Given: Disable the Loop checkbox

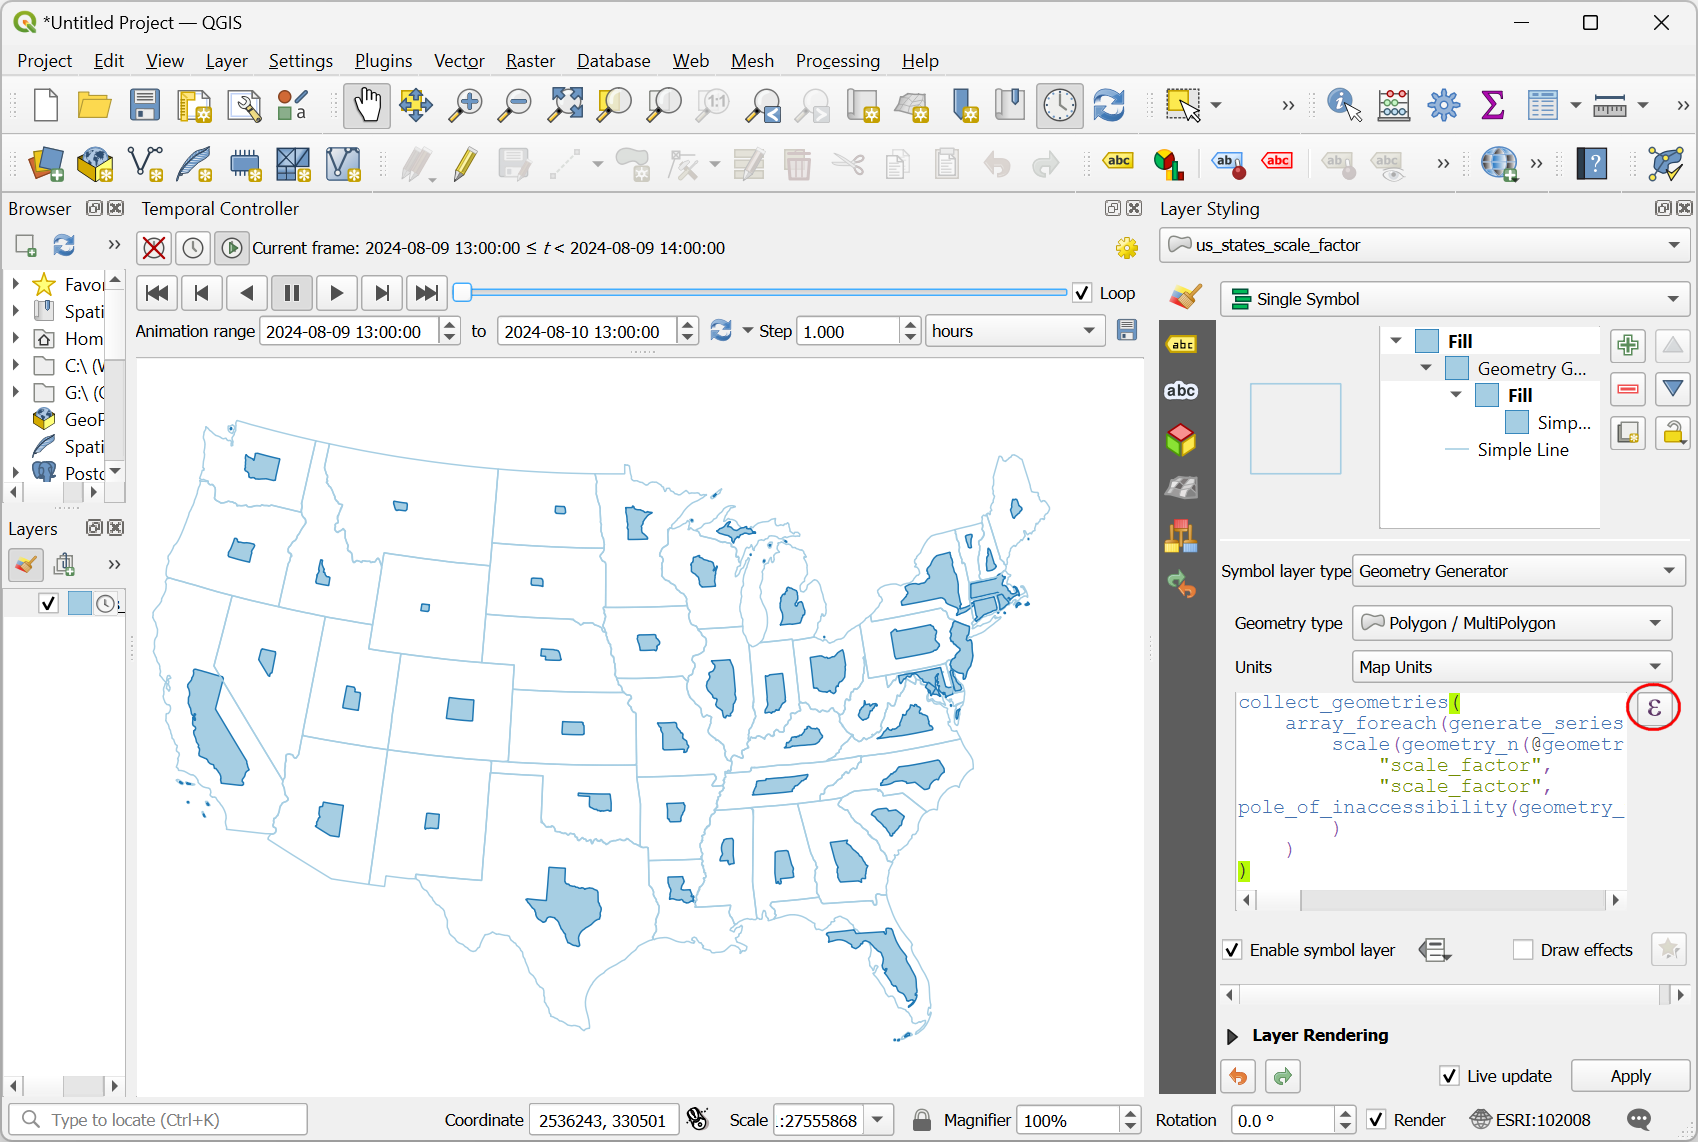Looking at the screenshot, I should (x=1082, y=293).
